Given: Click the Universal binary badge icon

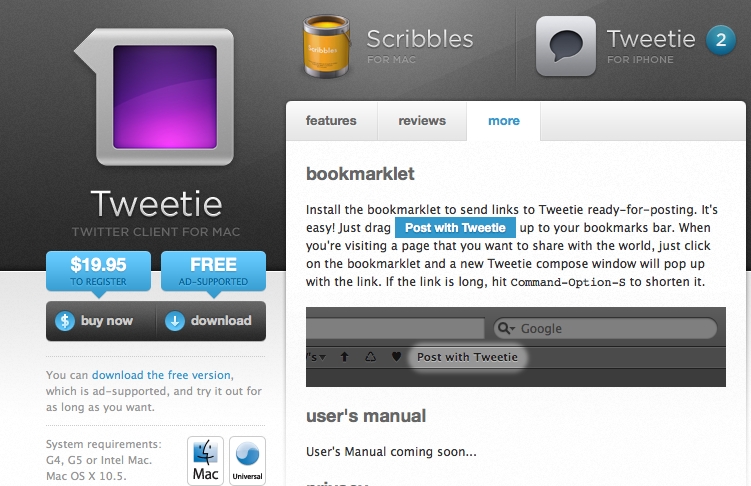Looking at the screenshot, I should click(x=247, y=460).
